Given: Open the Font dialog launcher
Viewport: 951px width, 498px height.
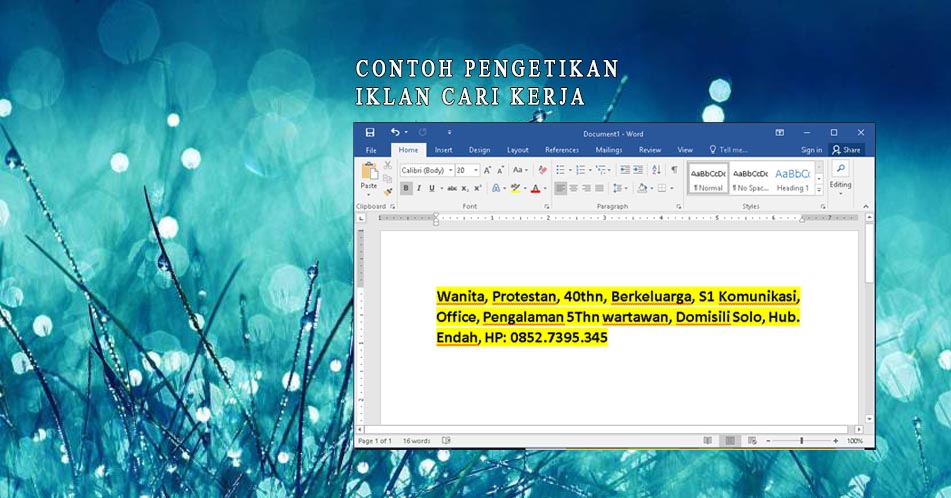Looking at the screenshot, I should 546,207.
